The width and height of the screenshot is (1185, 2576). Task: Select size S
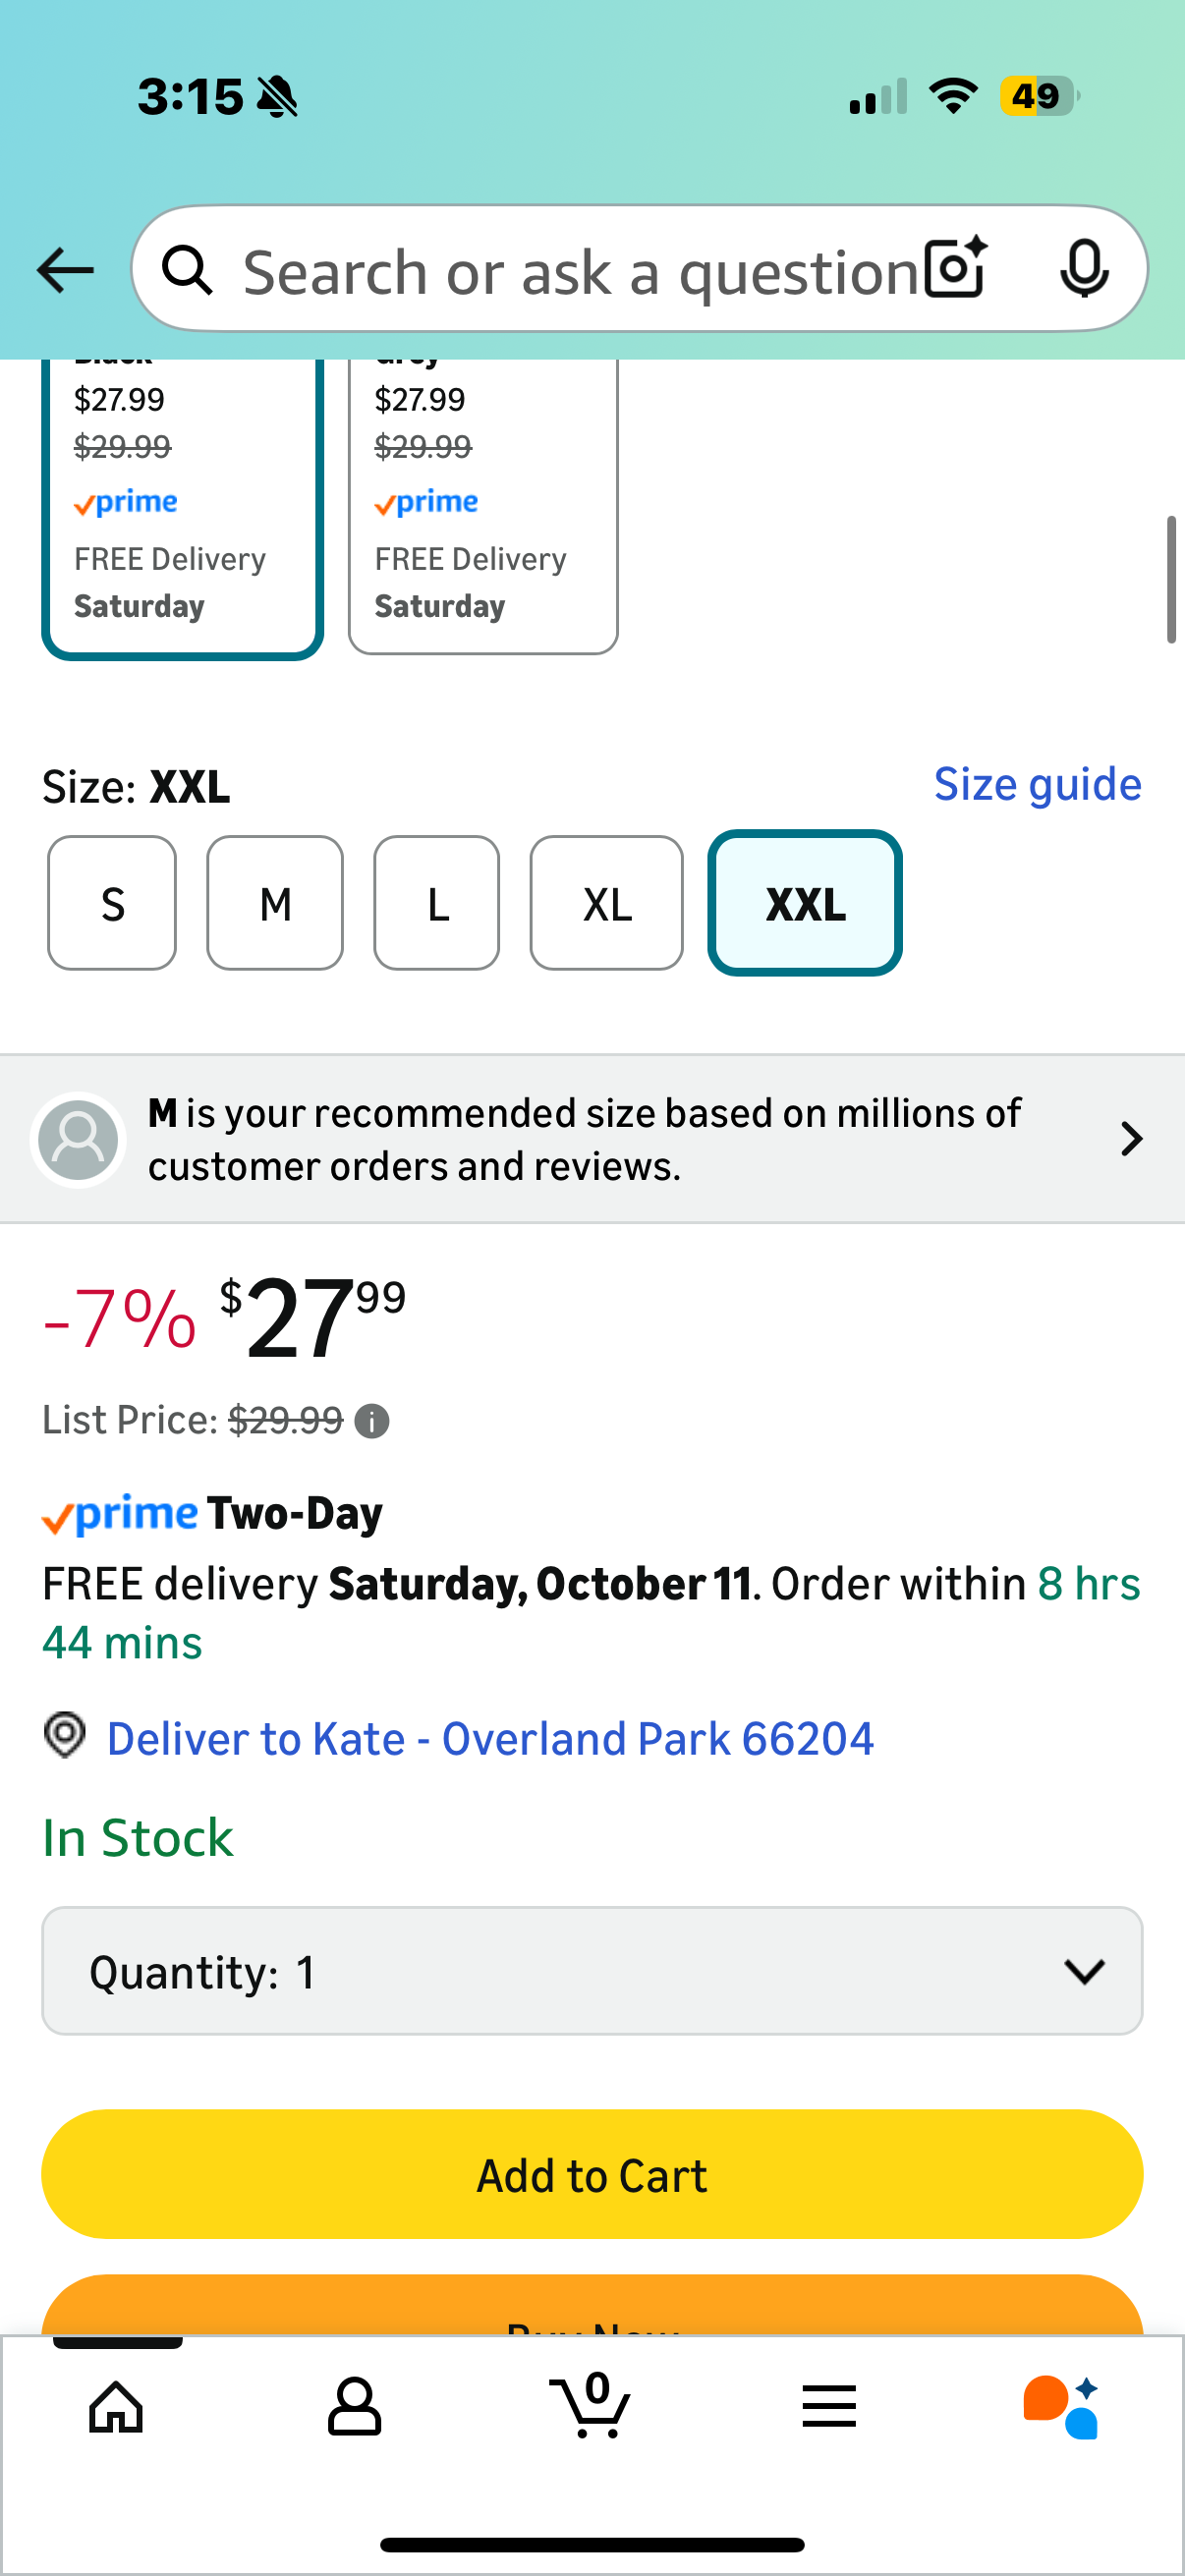(x=112, y=903)
